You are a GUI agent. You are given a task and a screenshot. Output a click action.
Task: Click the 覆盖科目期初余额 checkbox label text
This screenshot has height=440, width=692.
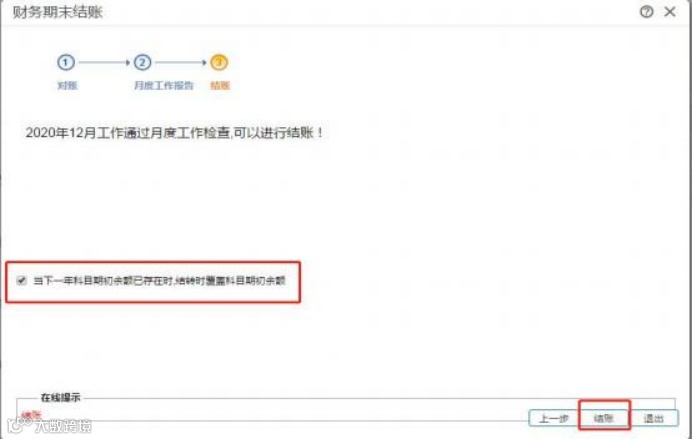coord(159,280)
